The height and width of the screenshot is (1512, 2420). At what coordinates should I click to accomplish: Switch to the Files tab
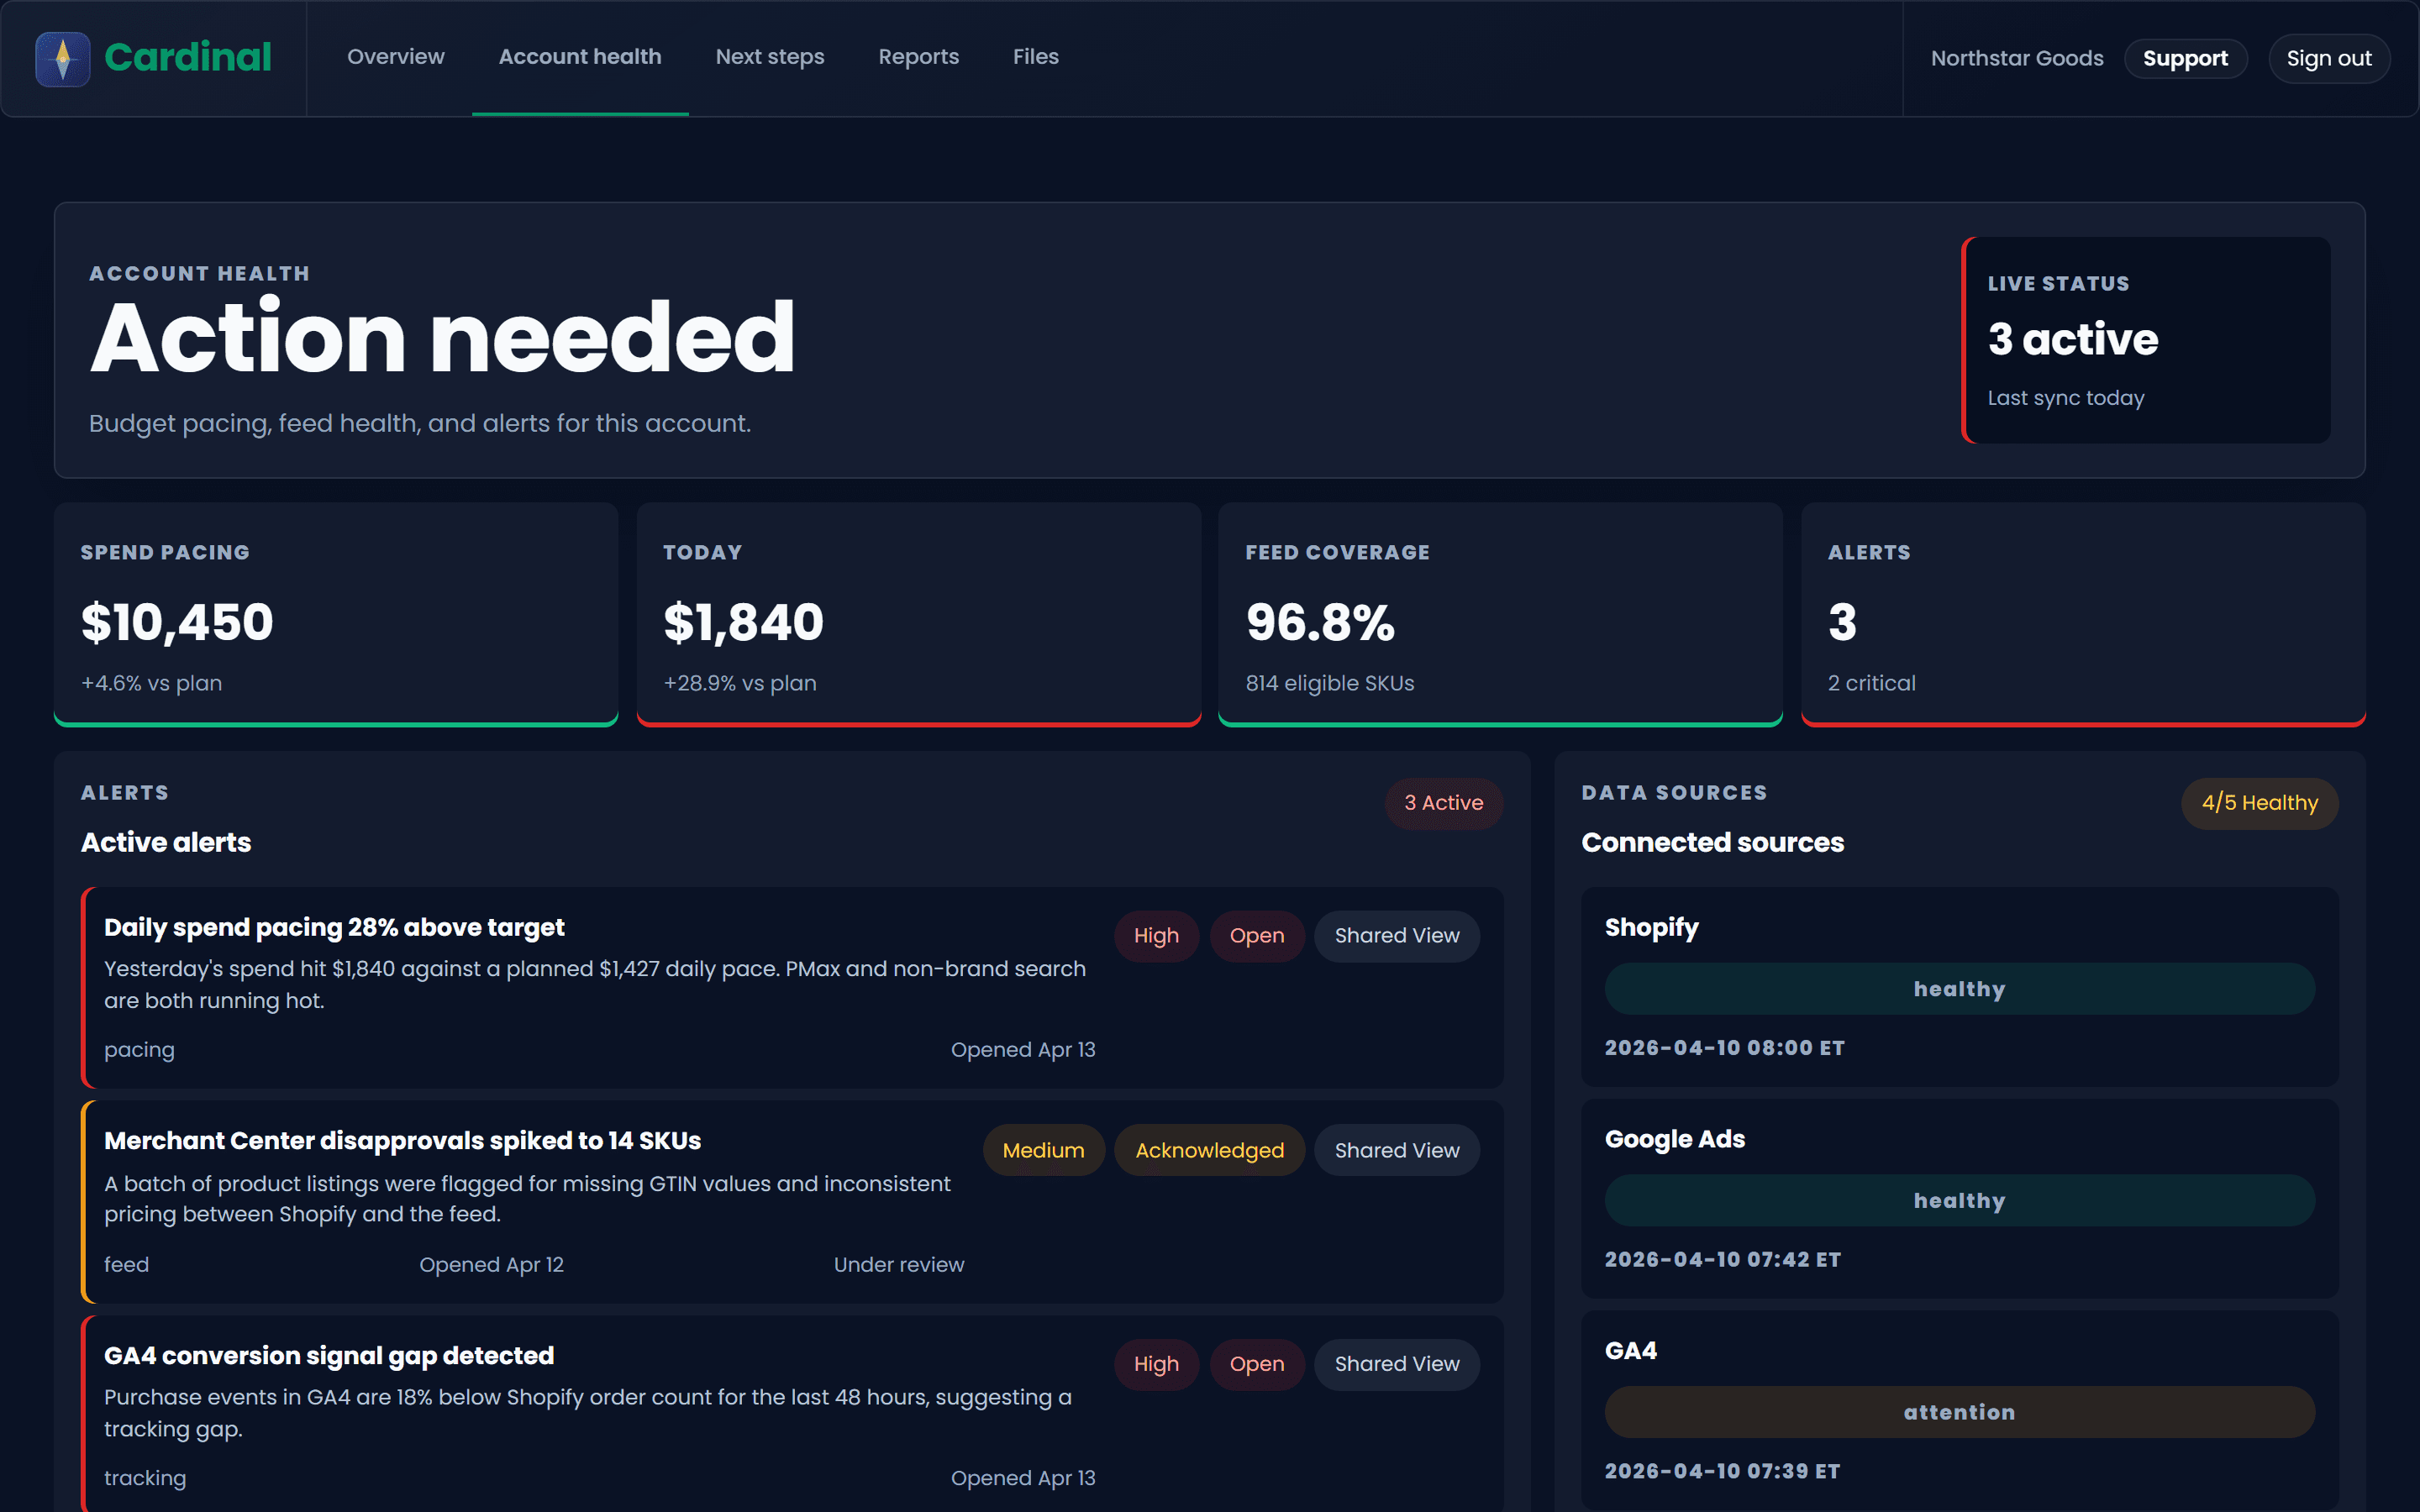[x=1035, y=57]
